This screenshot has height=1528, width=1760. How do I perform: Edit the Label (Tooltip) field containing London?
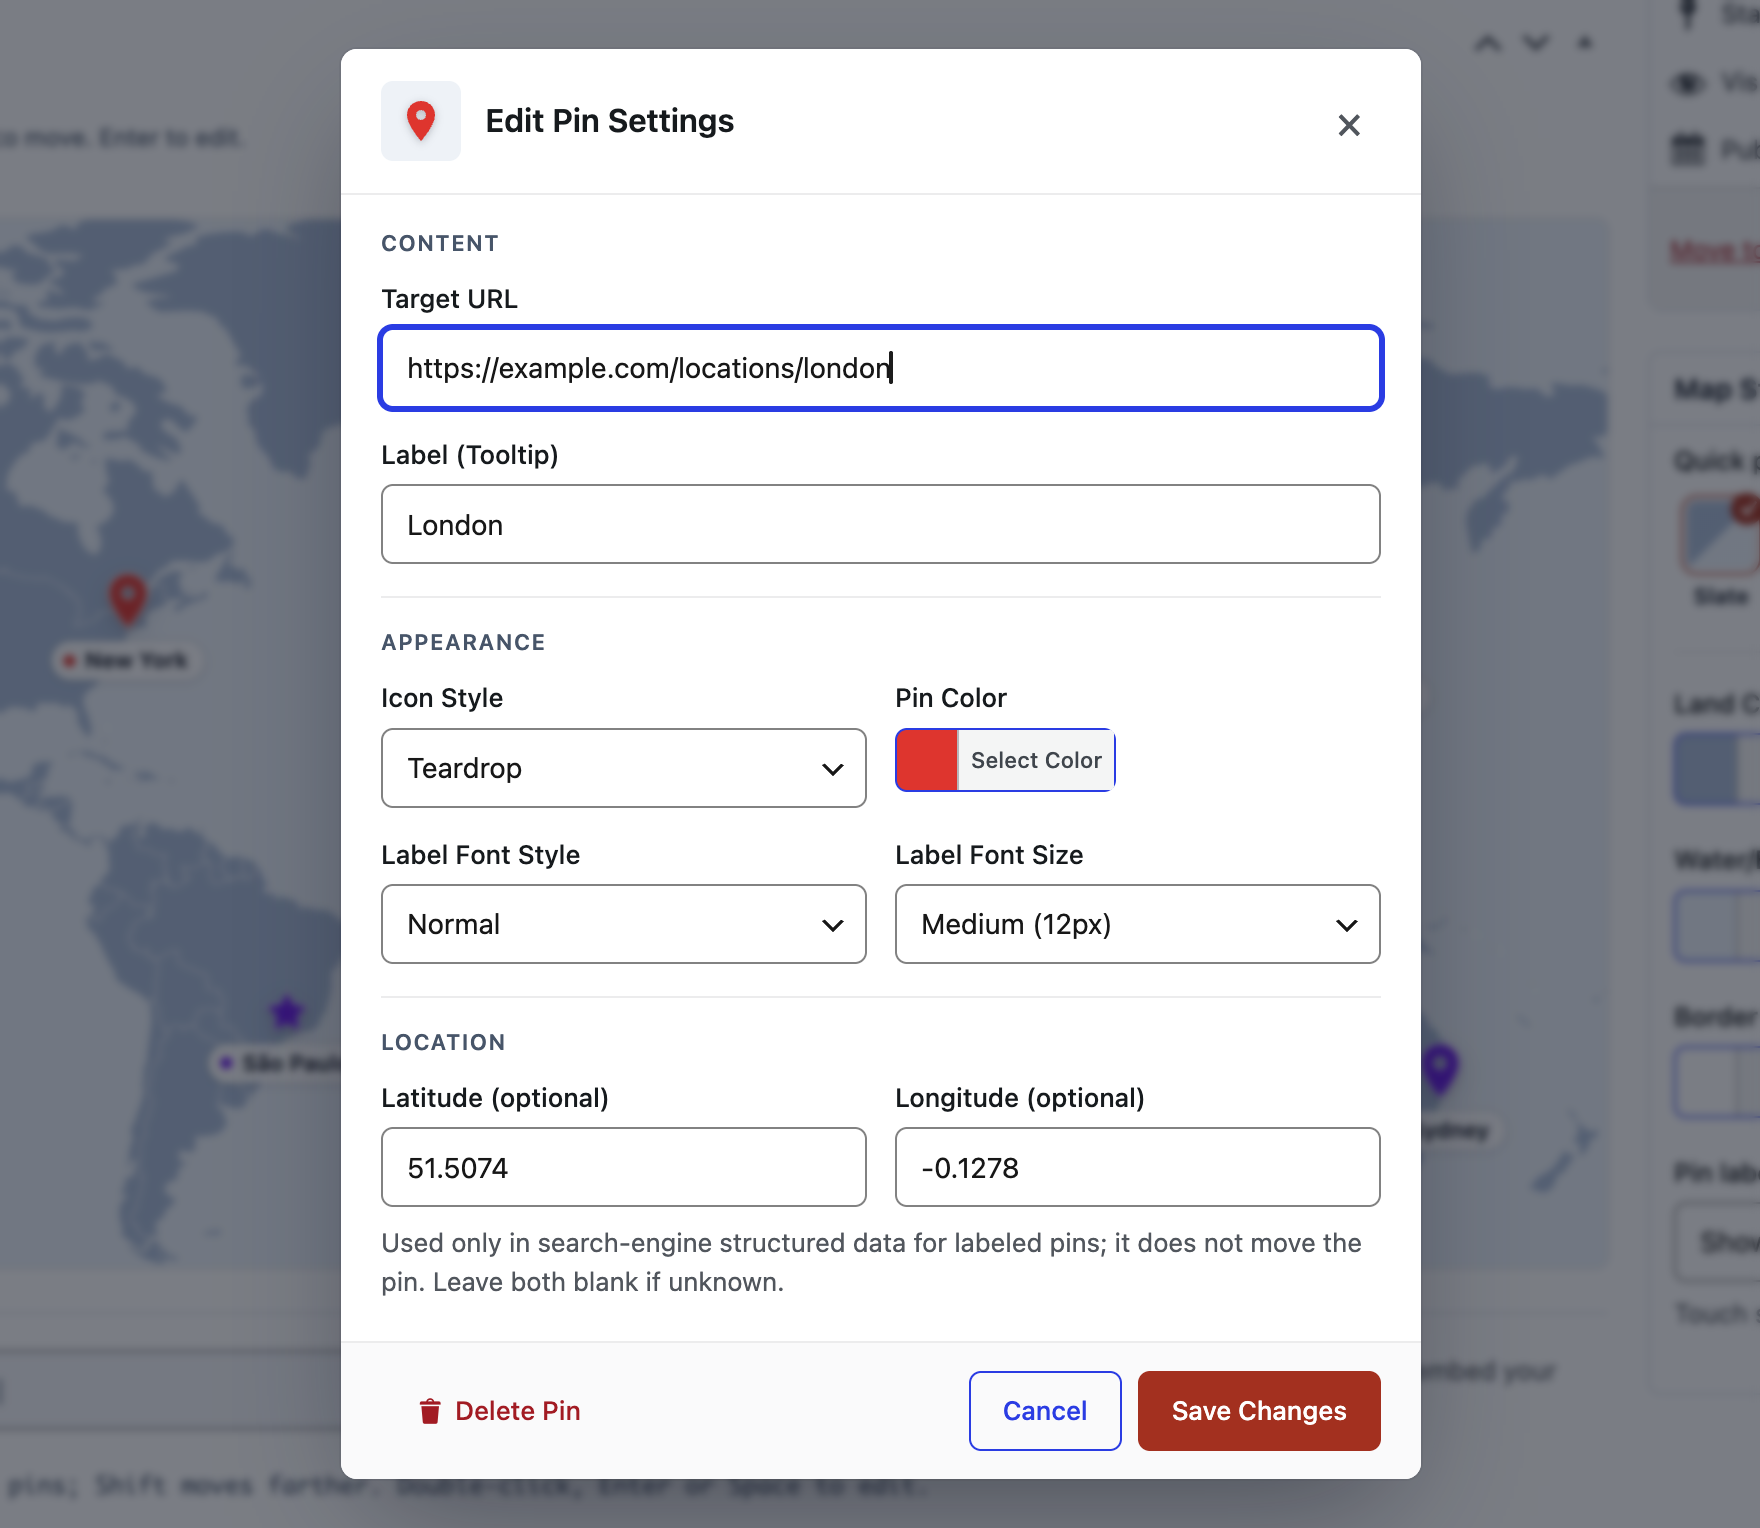point(881,524)
